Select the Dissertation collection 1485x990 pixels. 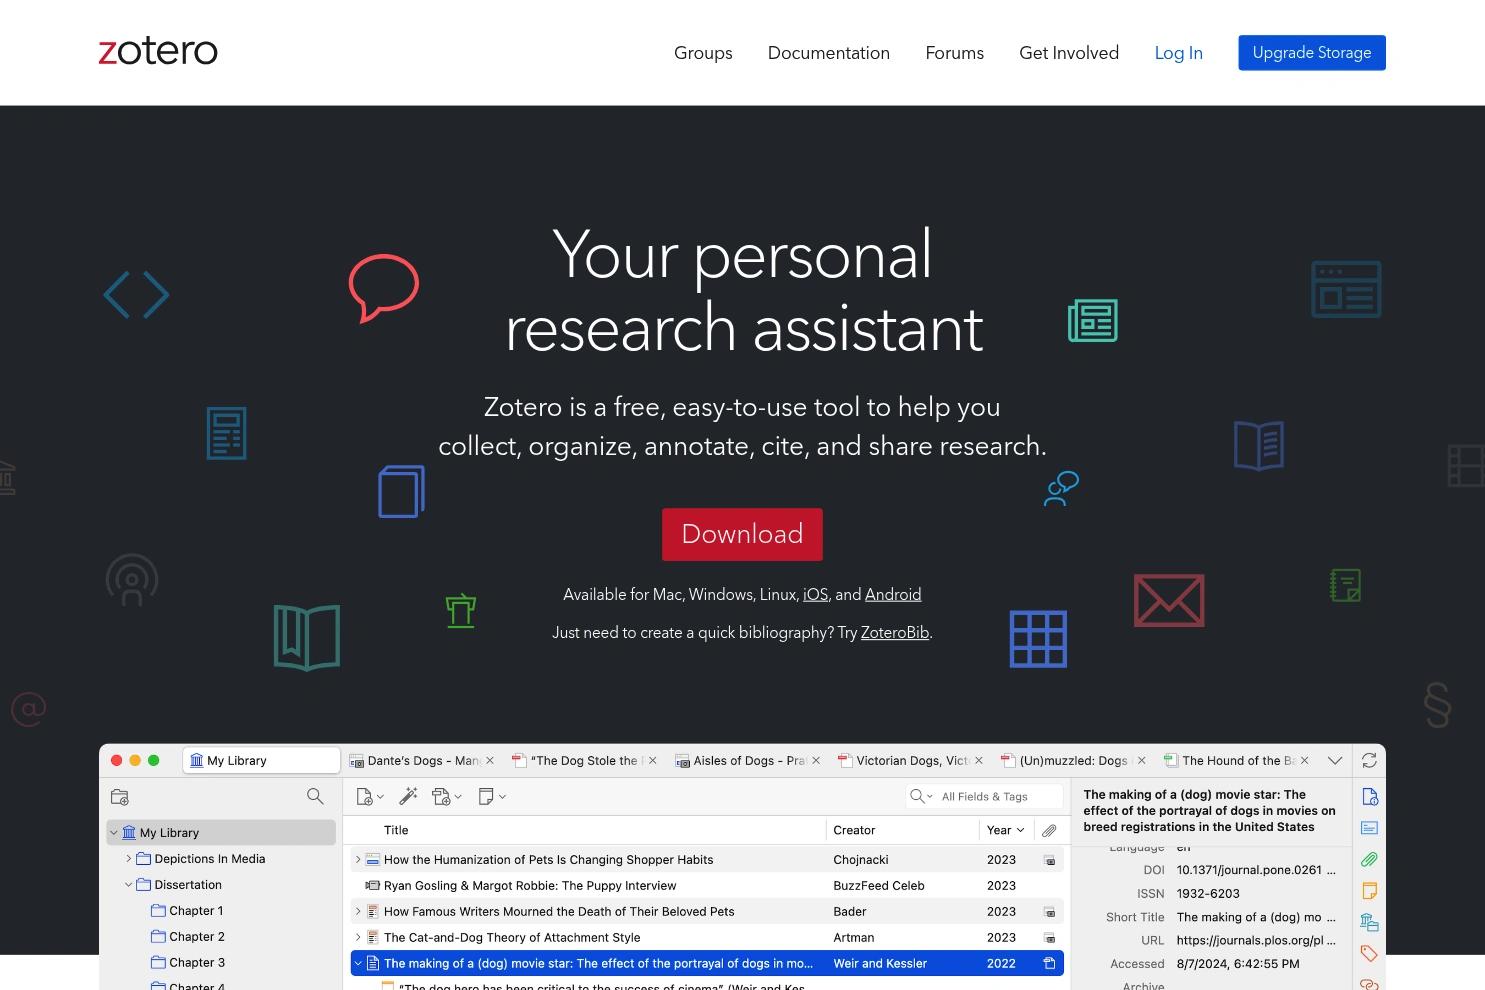[x=188, y=884]
